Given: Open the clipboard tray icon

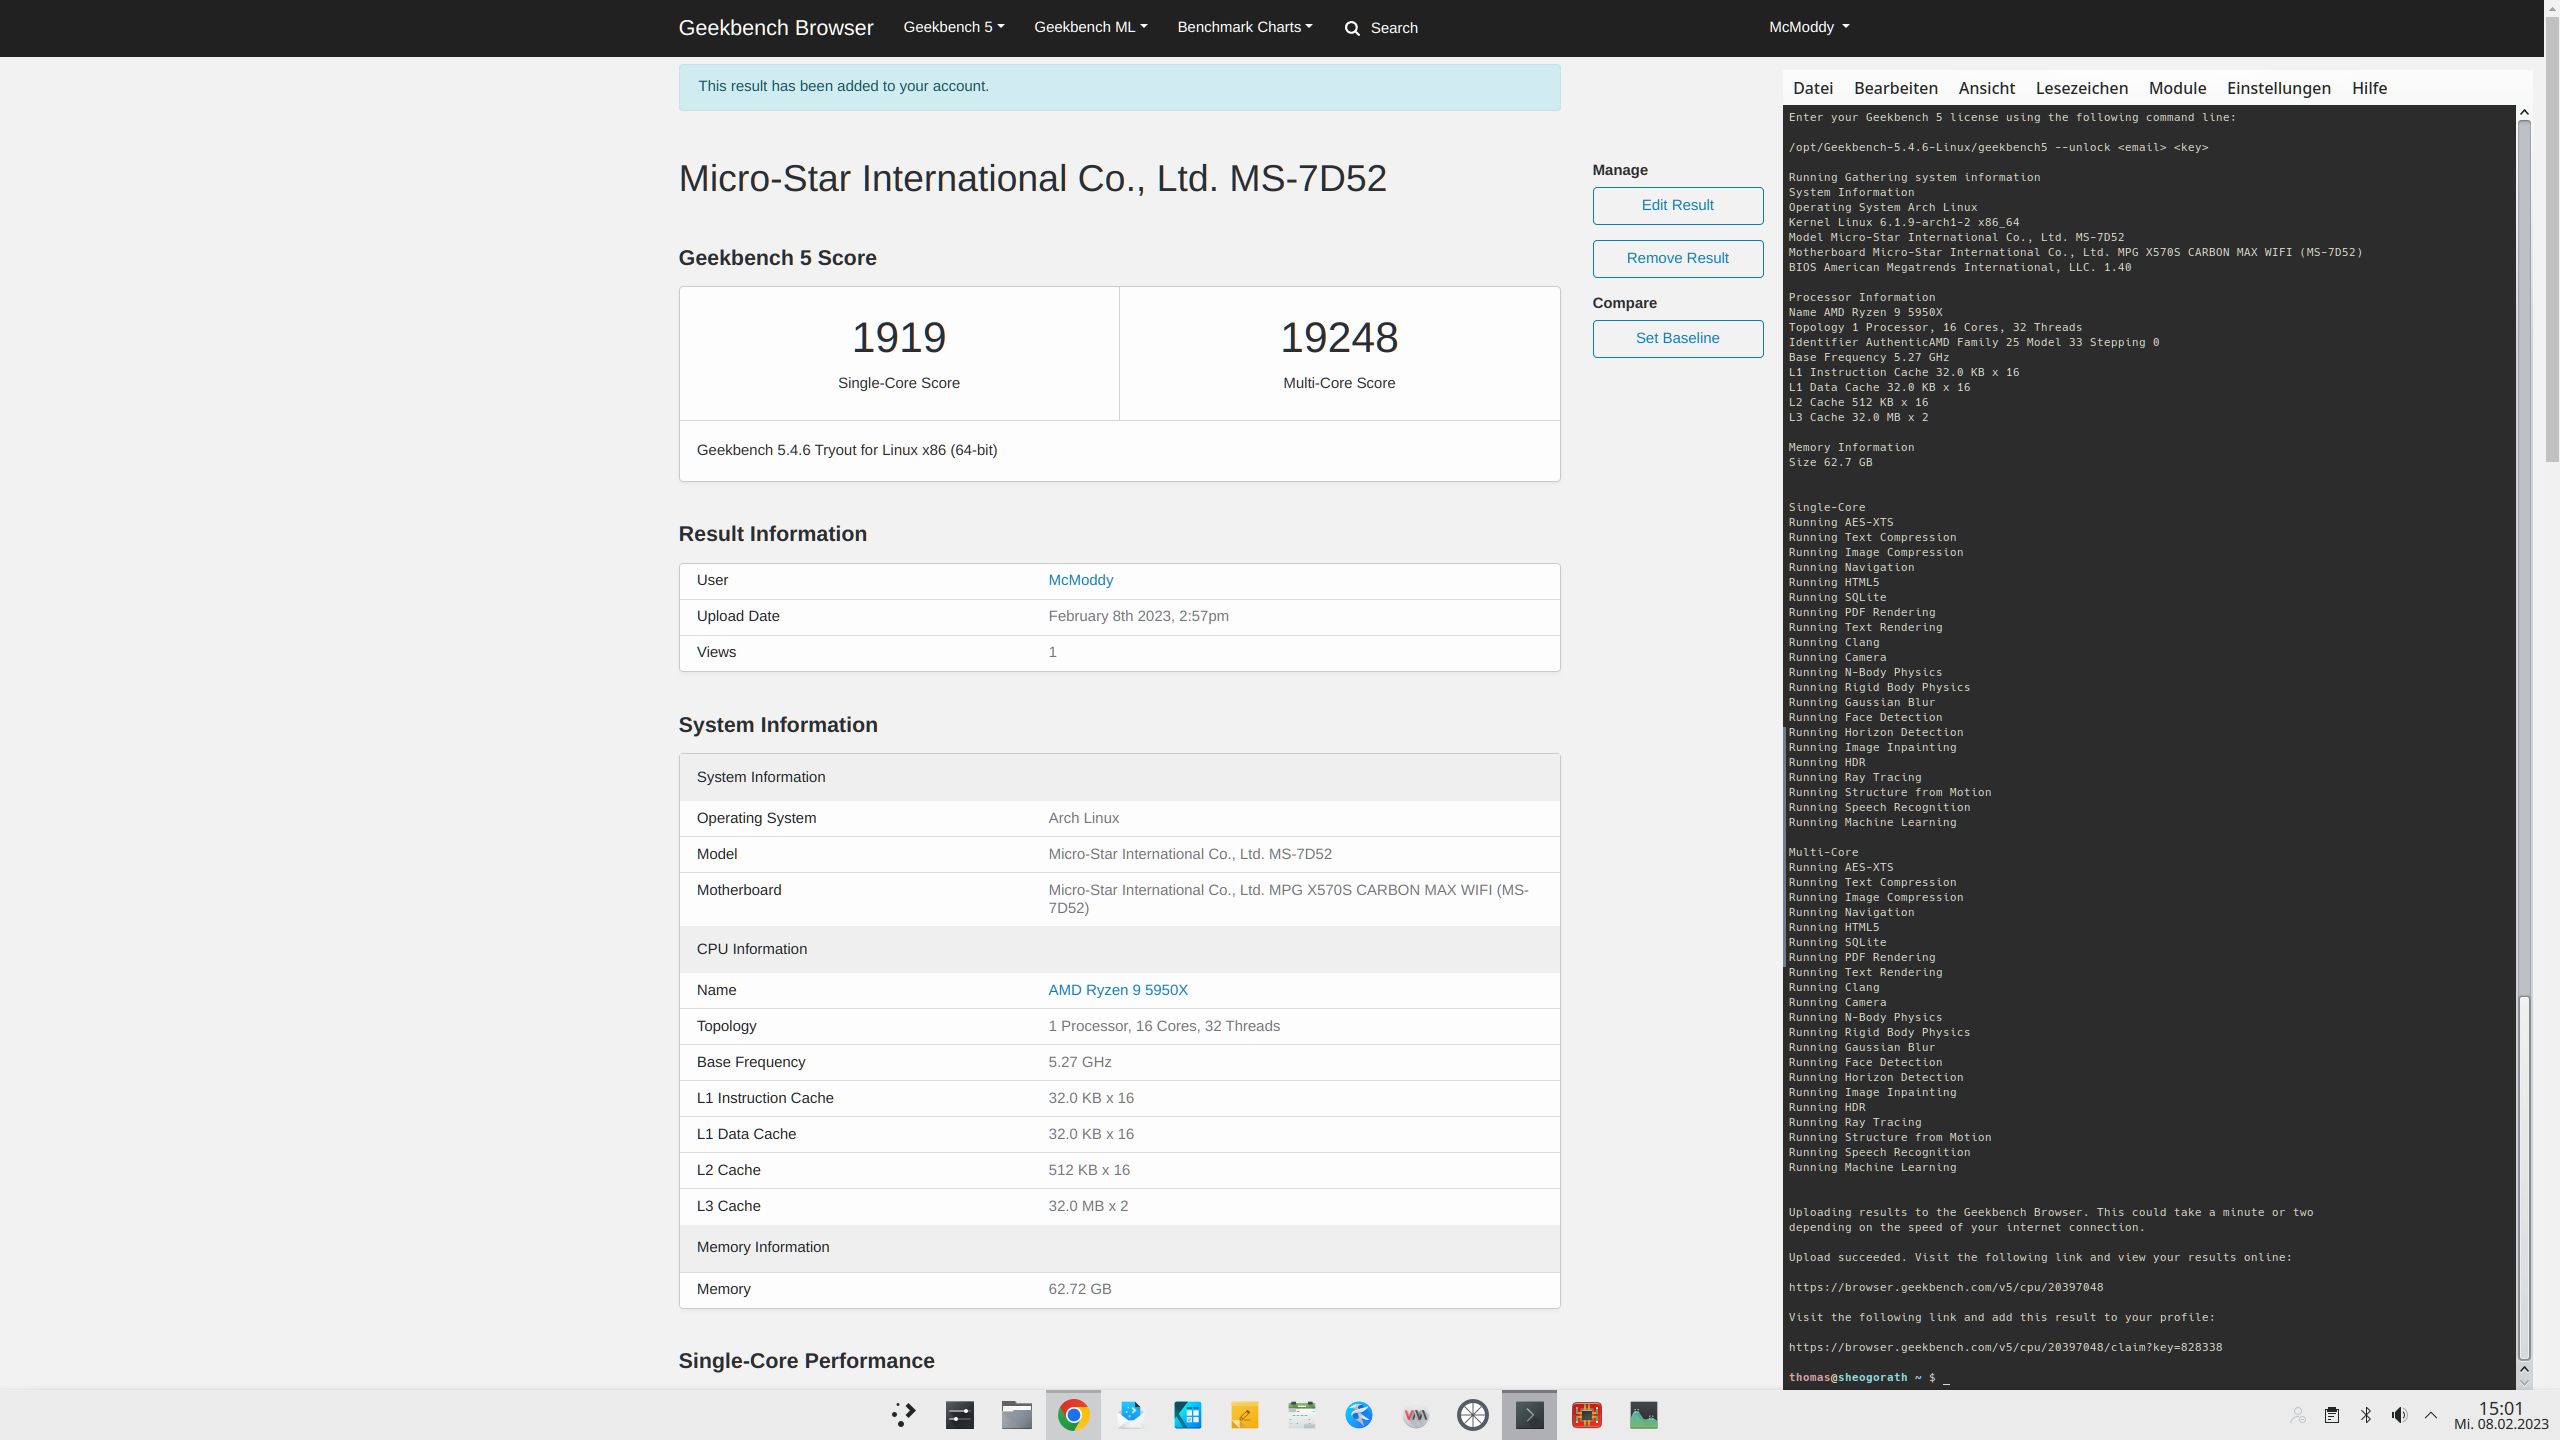Looking at the screenshot, I should 2332,1415.
